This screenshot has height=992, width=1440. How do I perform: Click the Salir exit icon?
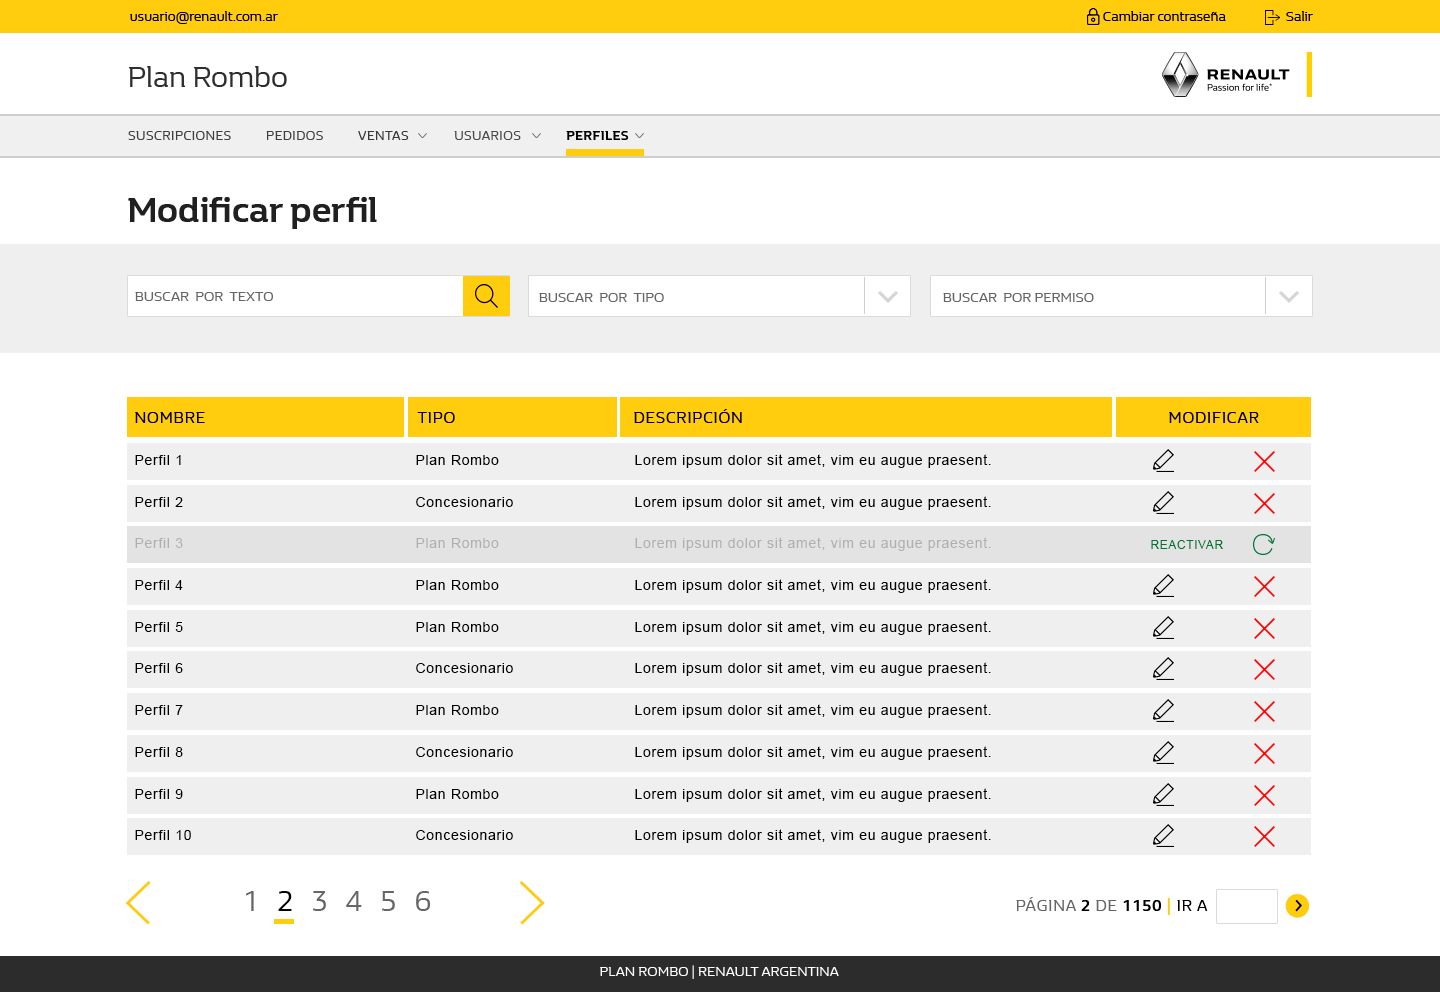pos(1271,16)
